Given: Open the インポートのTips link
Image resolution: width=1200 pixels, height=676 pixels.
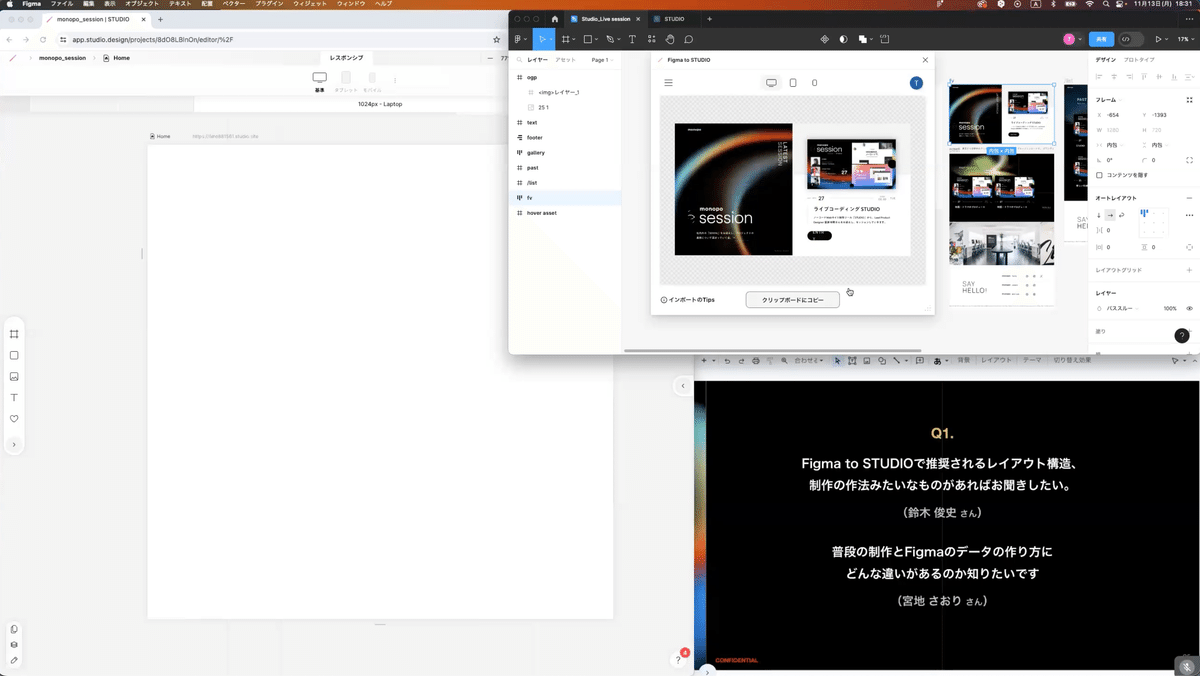Looking at the screenshot, I should click(688, 300).
